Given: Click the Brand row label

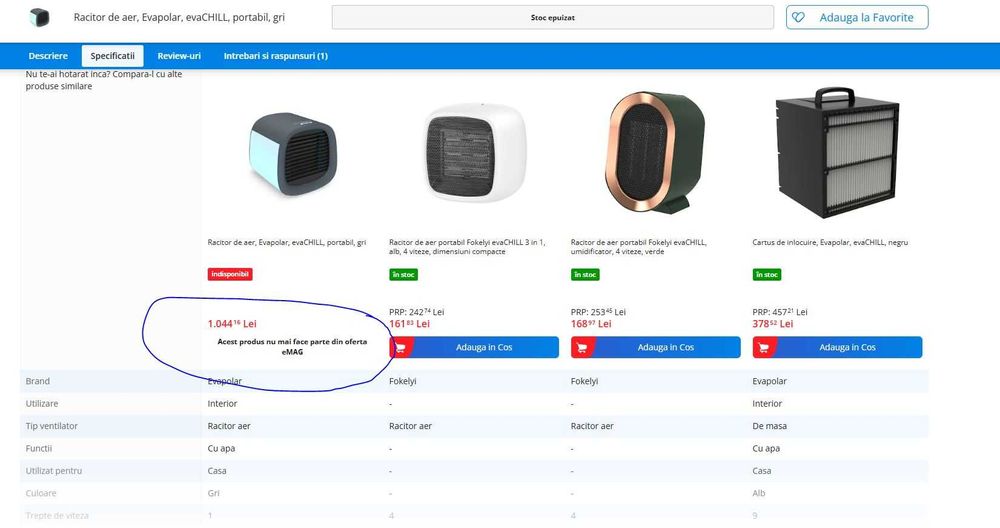Looking at the screenshot, I should click(x=38, y=381).
